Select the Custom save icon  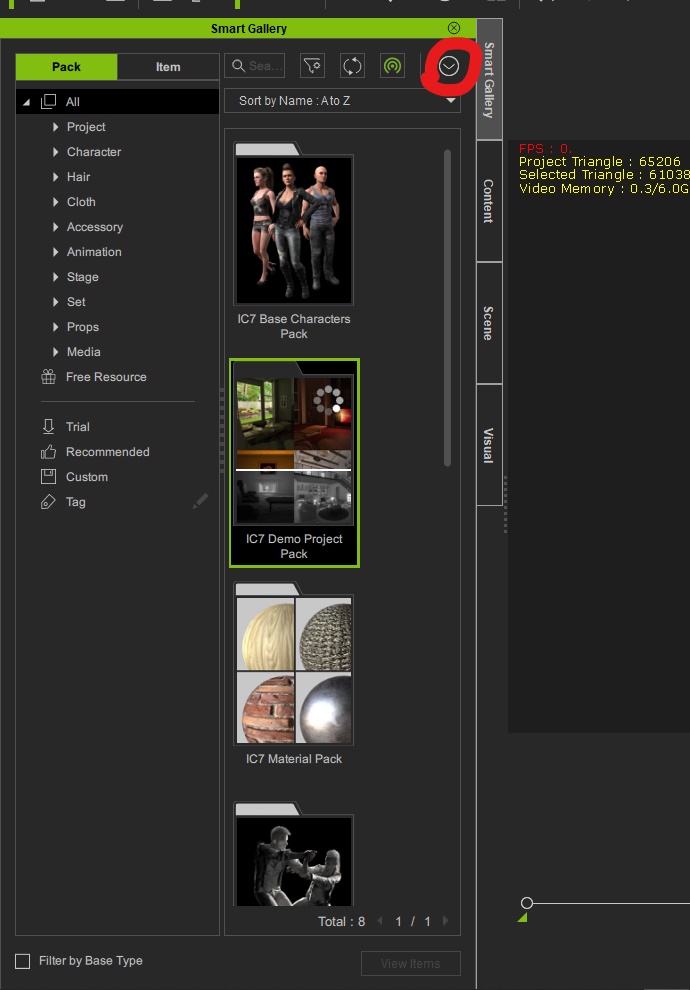pos(48,477)
